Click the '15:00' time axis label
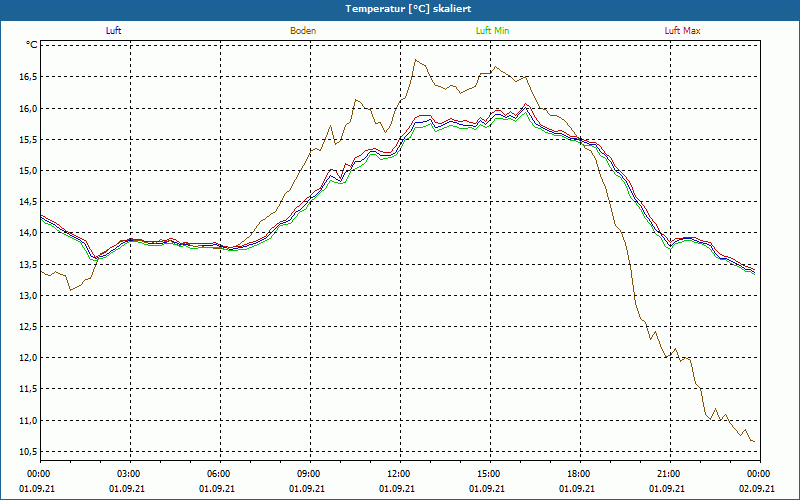 (490, 474)
